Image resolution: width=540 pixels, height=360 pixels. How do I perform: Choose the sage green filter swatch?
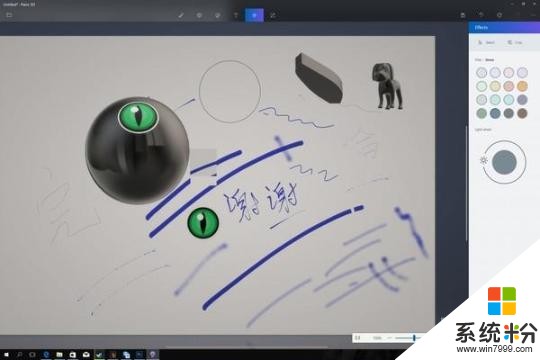[481, 113]
